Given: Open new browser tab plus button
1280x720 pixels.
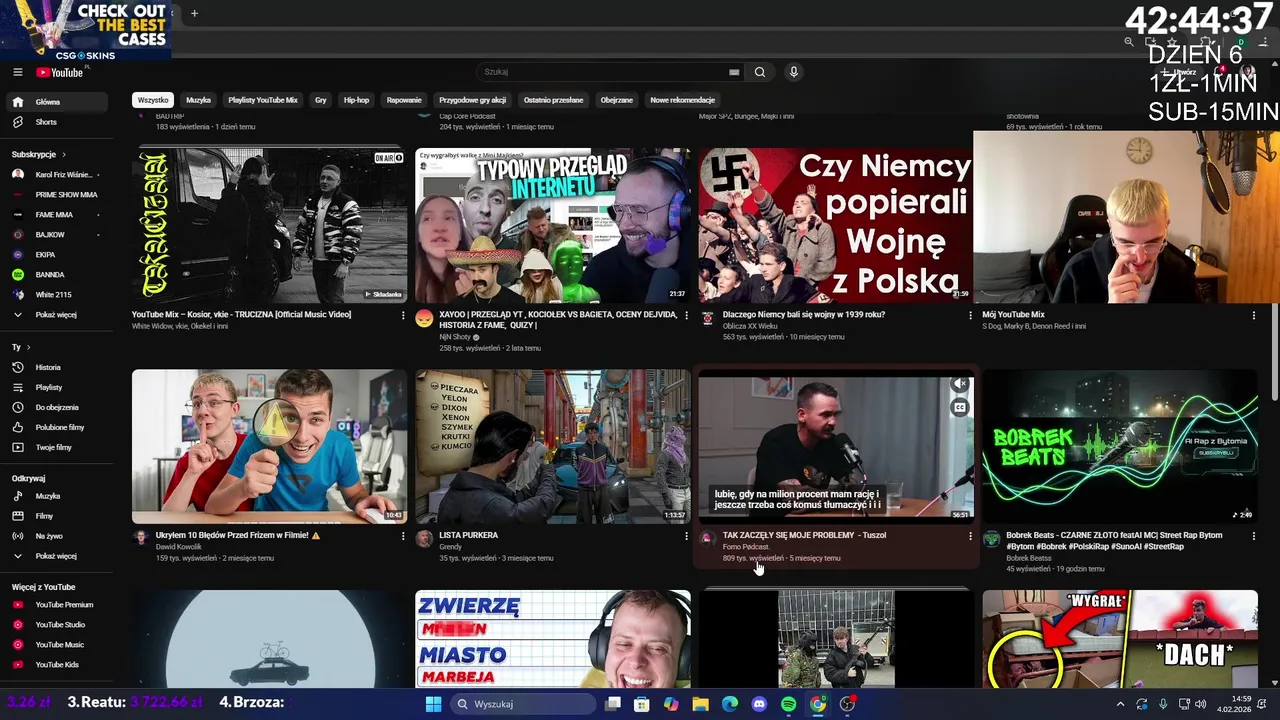Looking at the screenshot, I should click(x=194, y=13).
